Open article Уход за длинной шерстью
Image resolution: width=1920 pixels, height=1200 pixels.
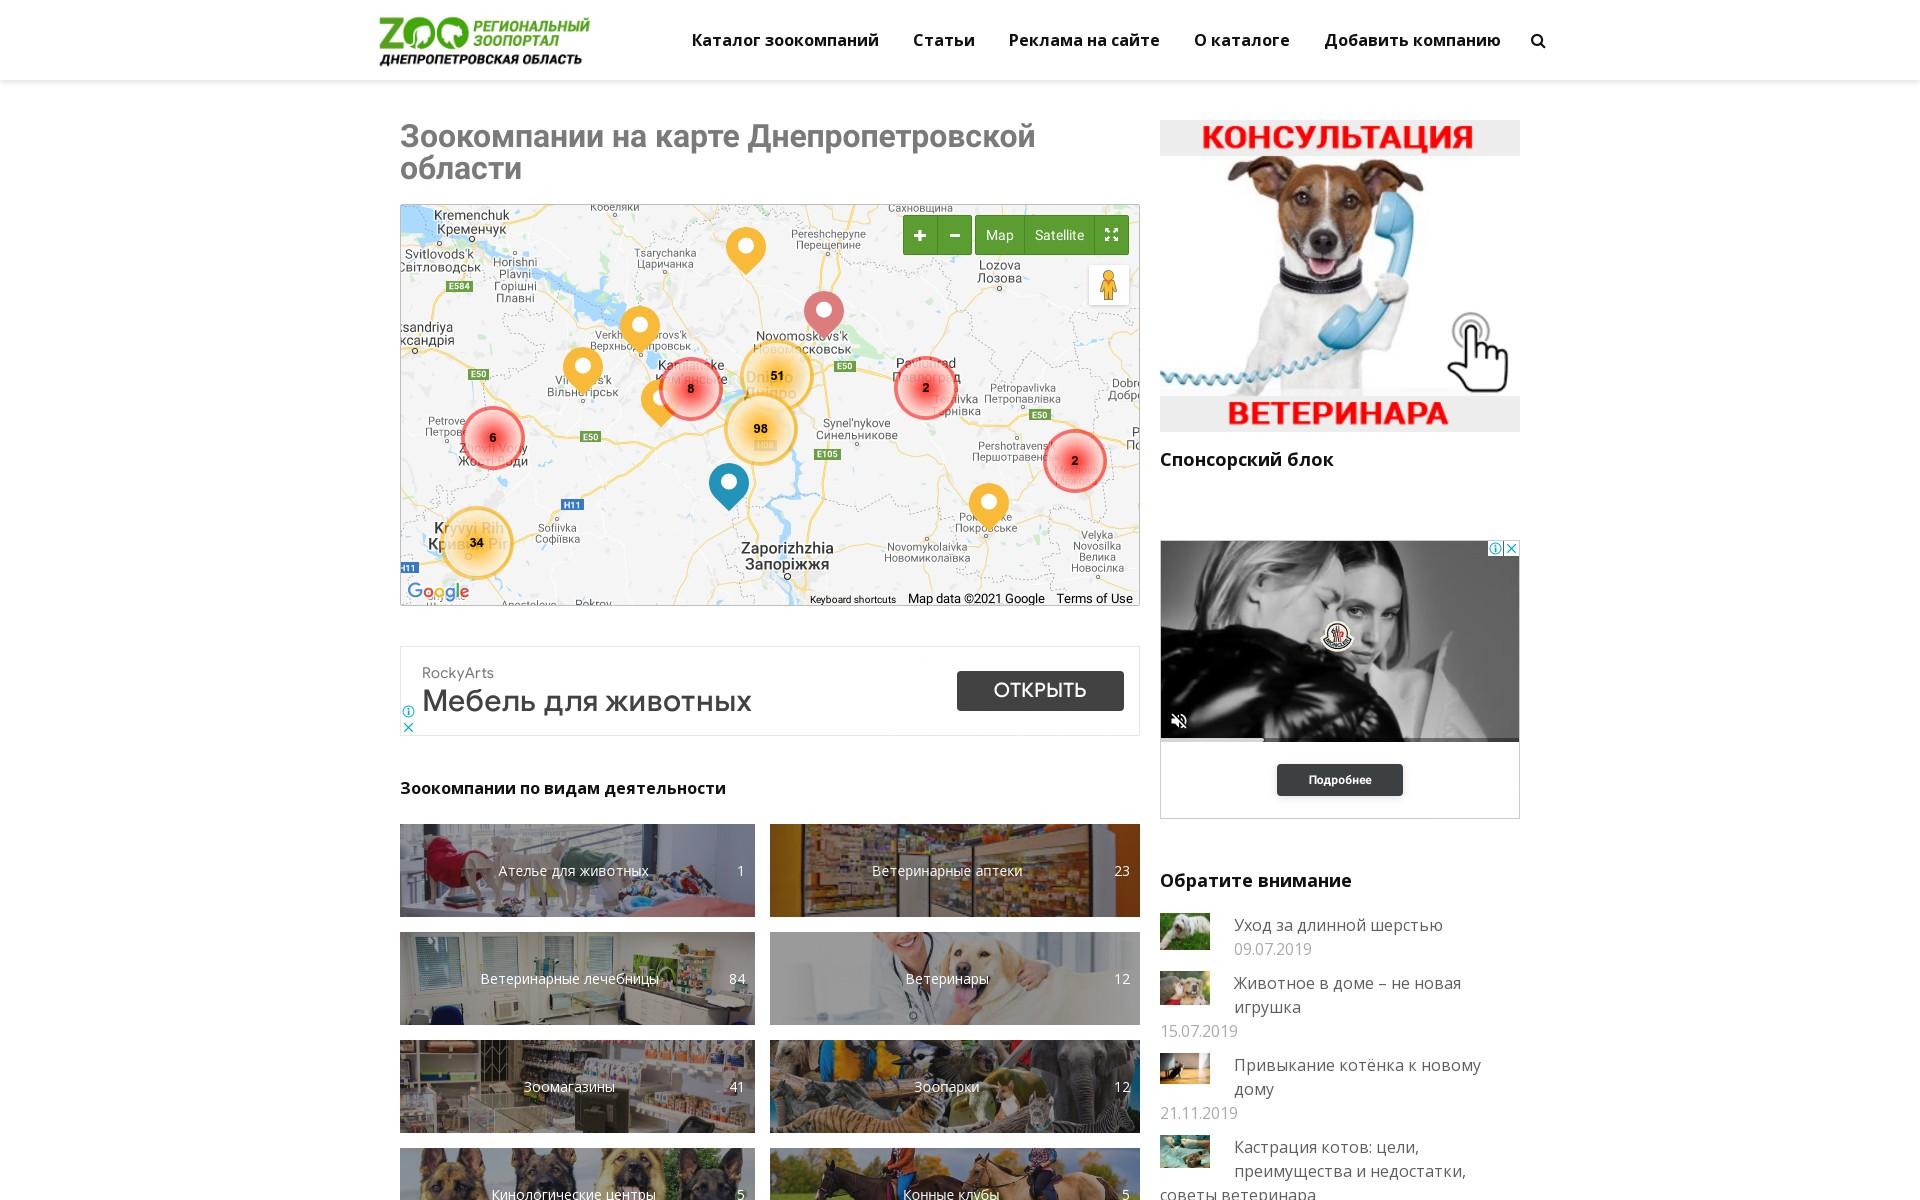coord(1338,925)
